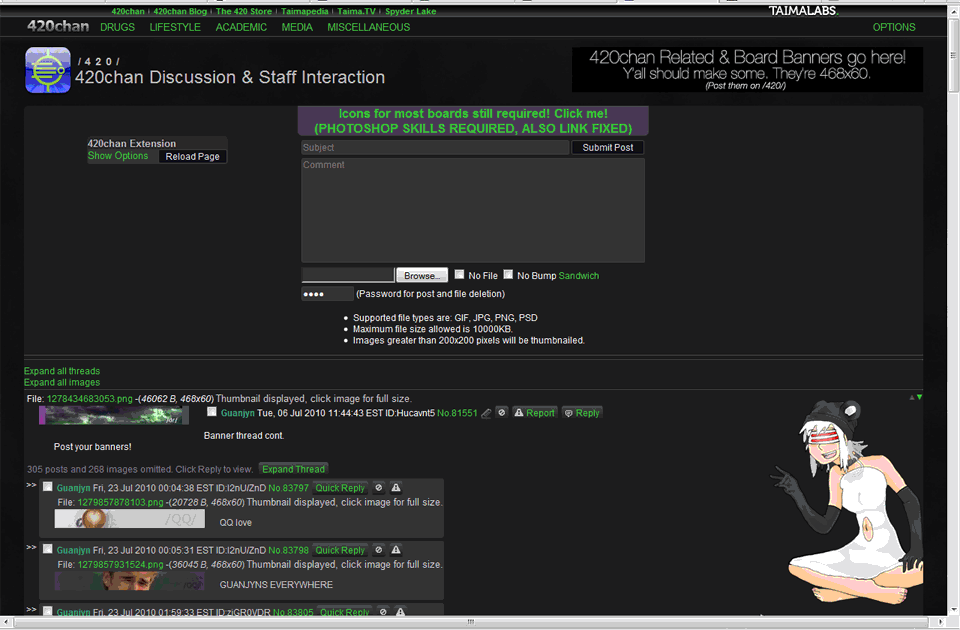Open file link 1279857931524.png
This screenshot has height=630, width=960.
[x=120, y=564]
